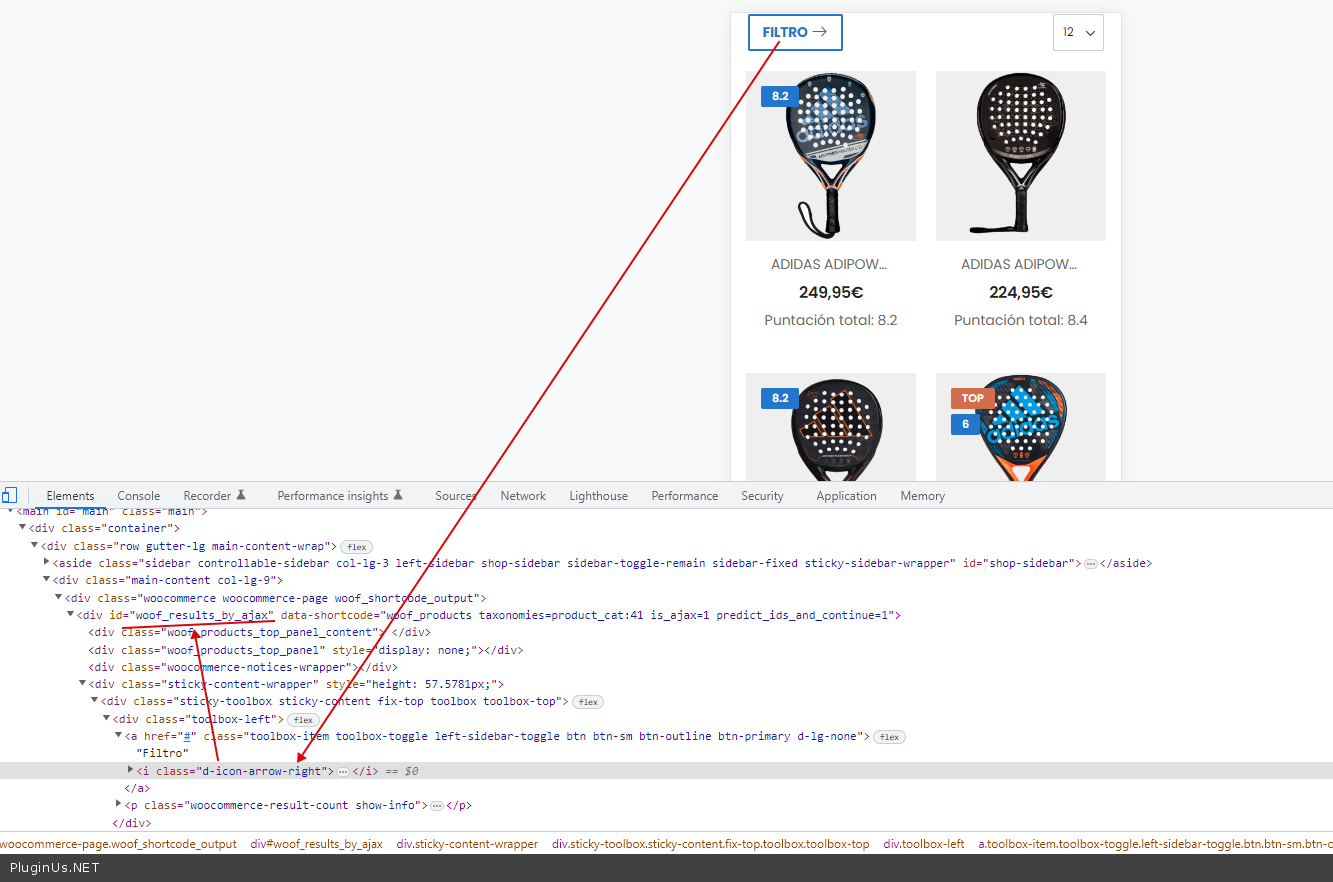Select the "Filtro" text node in DOM tree
1333x882 pixels.
click(x=162, y=753)
